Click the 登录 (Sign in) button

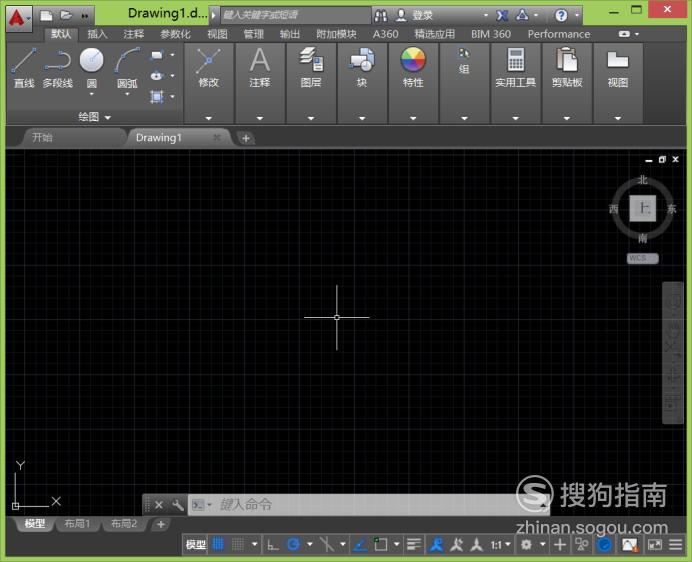pos(423,15)
